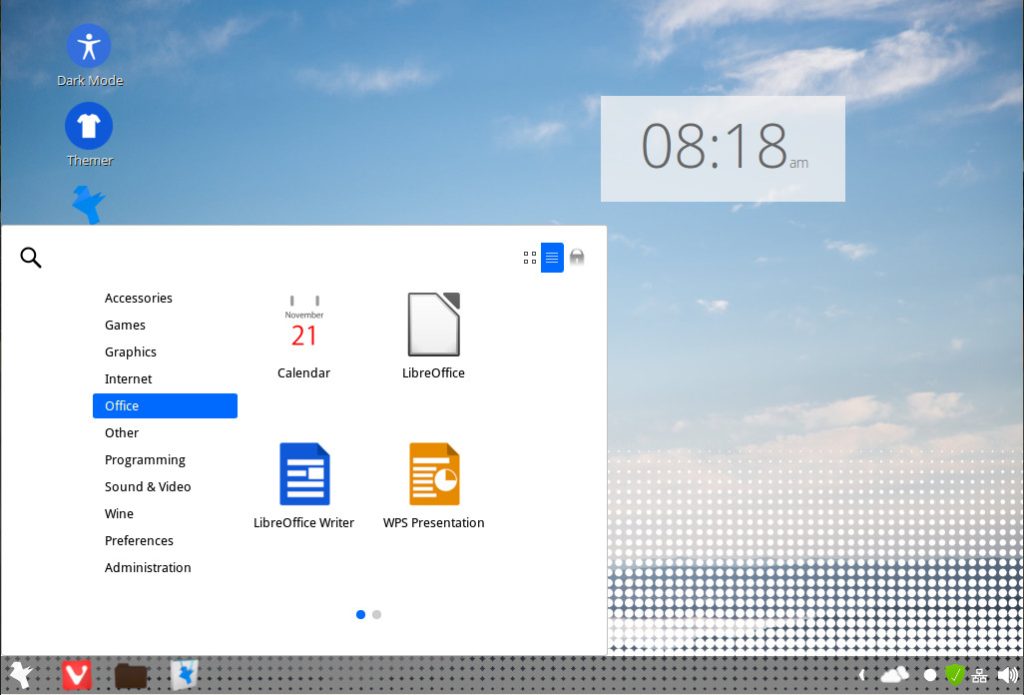1024x695 pixels.
Task: Open the Internet category
Action: point(128,379)
